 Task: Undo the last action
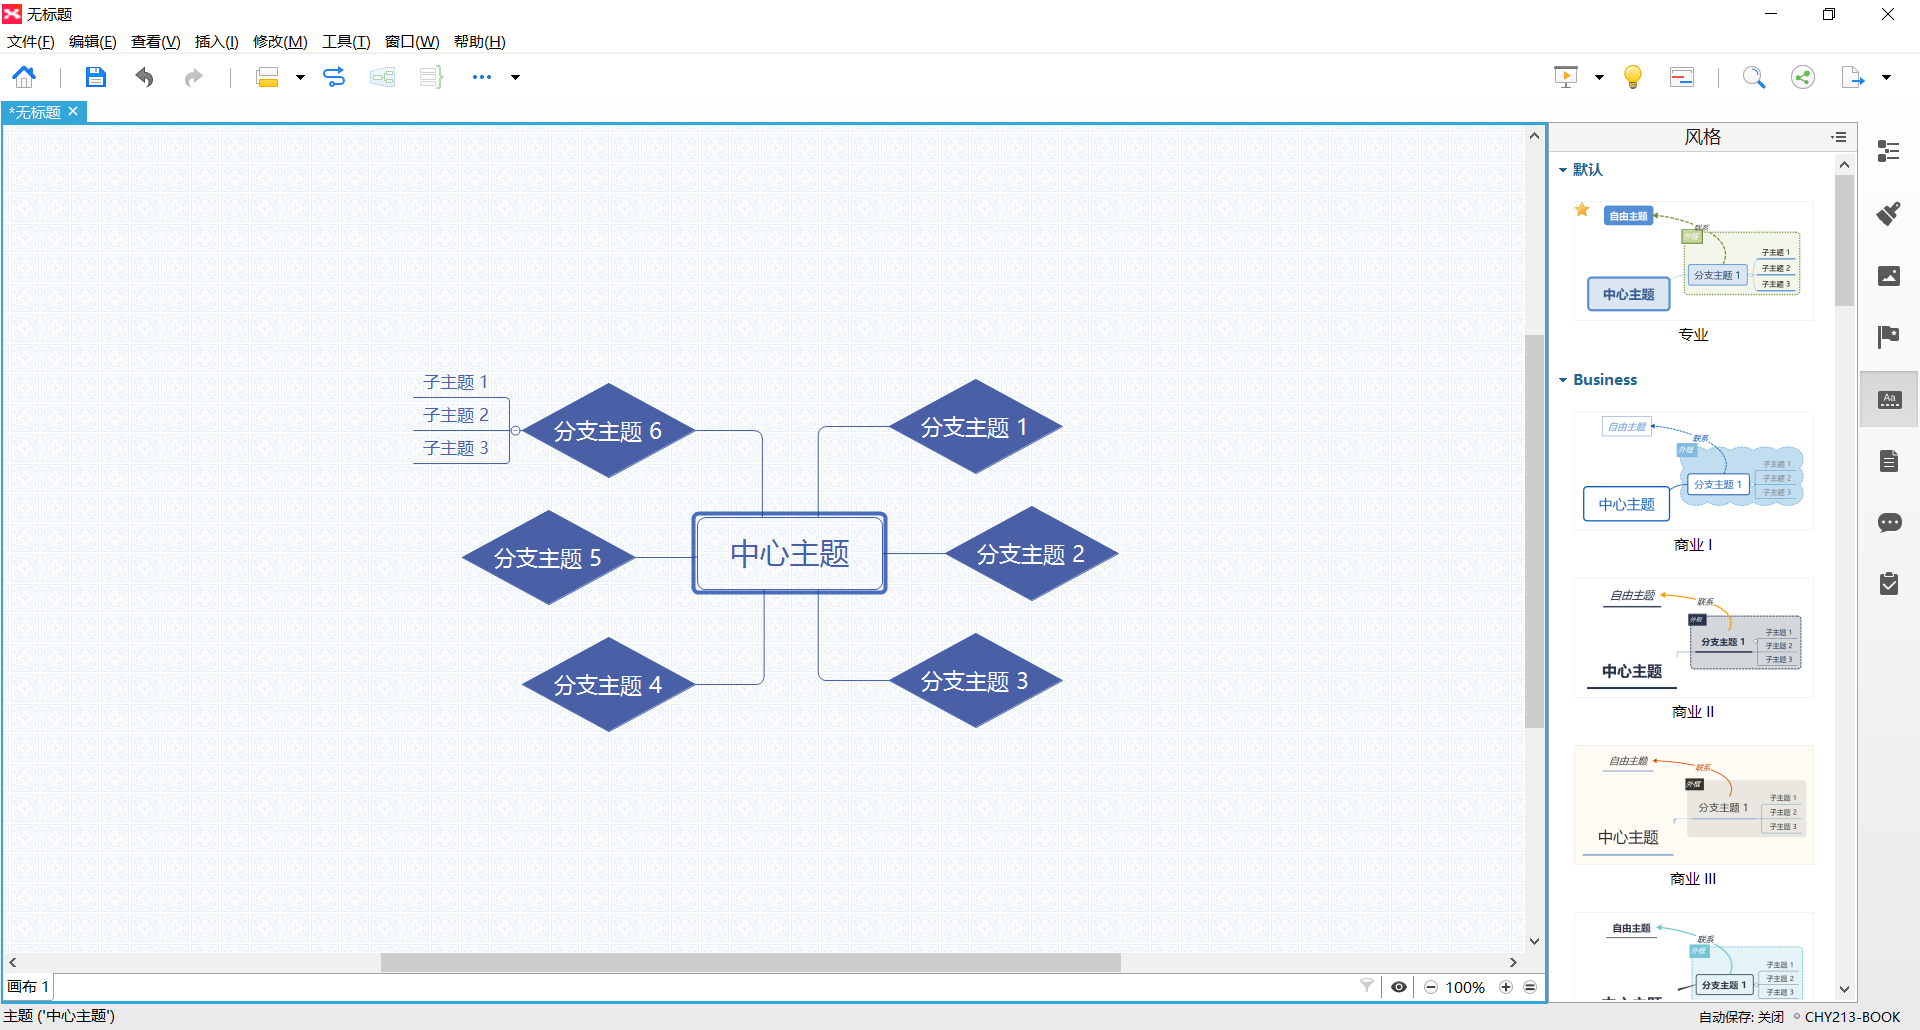144,77
